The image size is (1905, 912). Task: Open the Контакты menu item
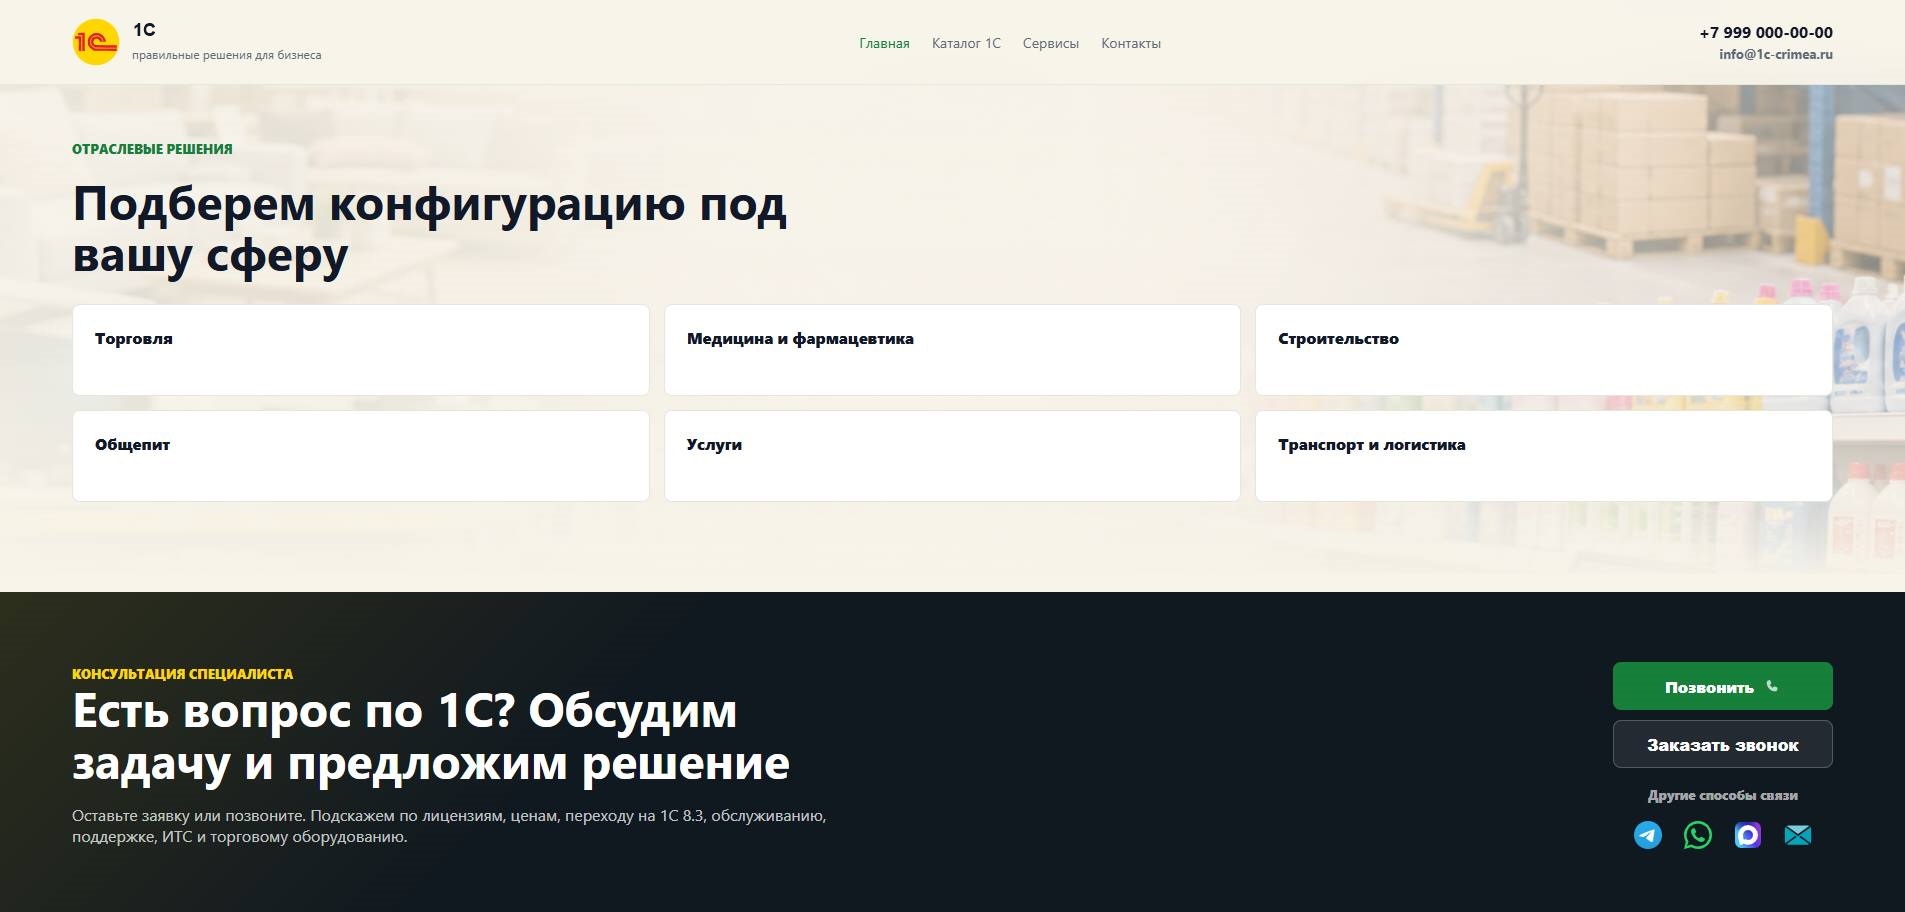coord(1131,43)
